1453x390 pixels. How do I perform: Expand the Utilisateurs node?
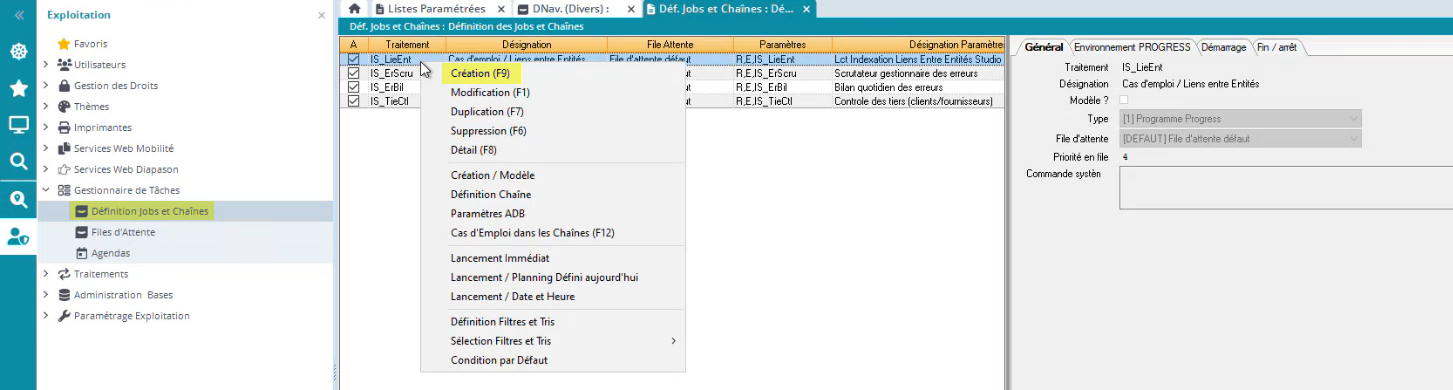(x=46, y=65)
